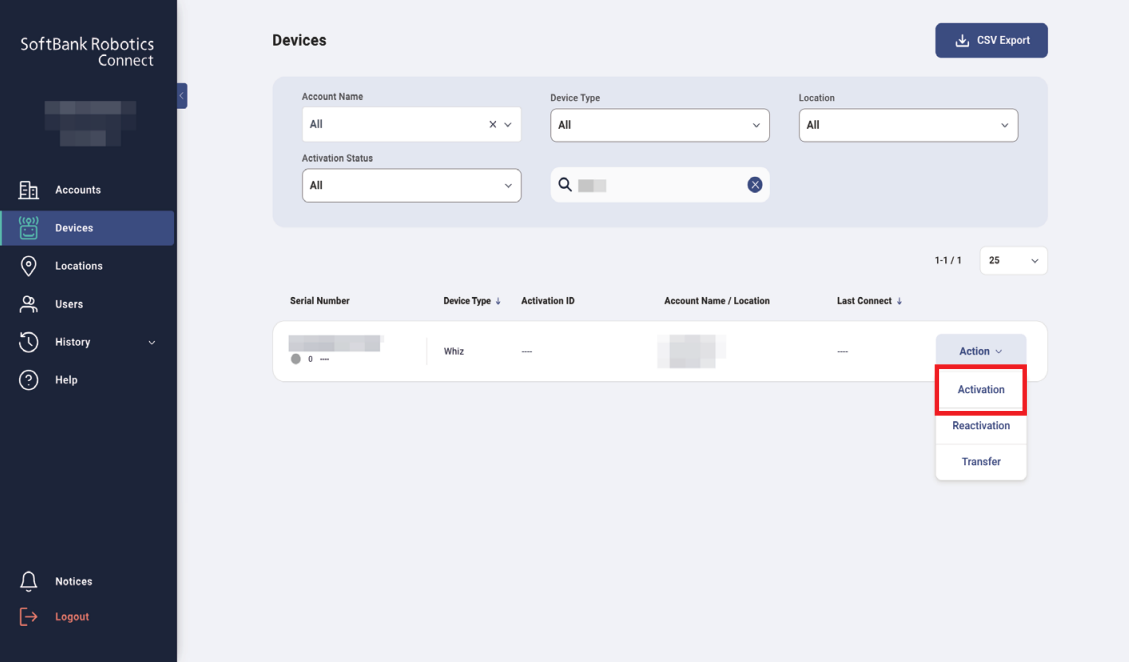Click the 1-1 / 1 pagination text
Viewport: 1129px width, 662px height.
point(948,260)
